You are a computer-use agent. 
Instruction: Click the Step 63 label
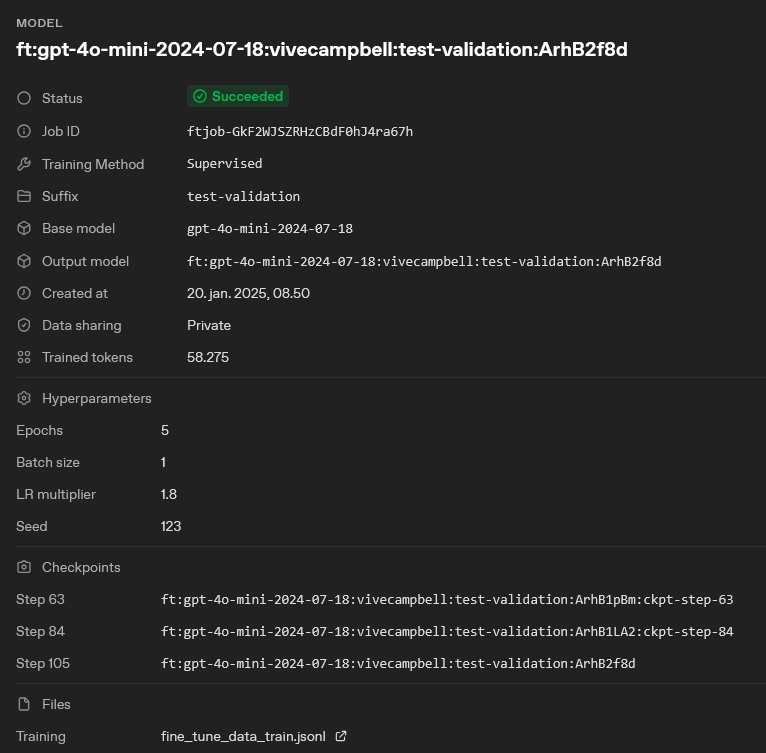[40, 600]
